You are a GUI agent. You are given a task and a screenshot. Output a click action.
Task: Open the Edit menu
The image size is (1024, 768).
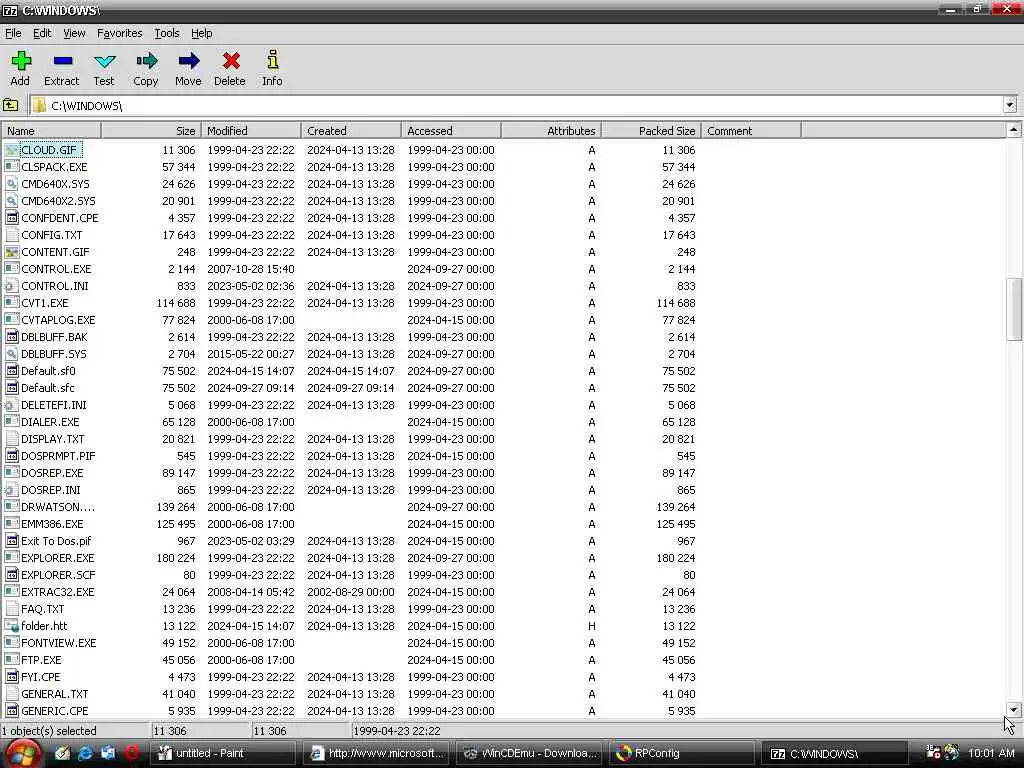pyautogui.click(x=42, y=33)
